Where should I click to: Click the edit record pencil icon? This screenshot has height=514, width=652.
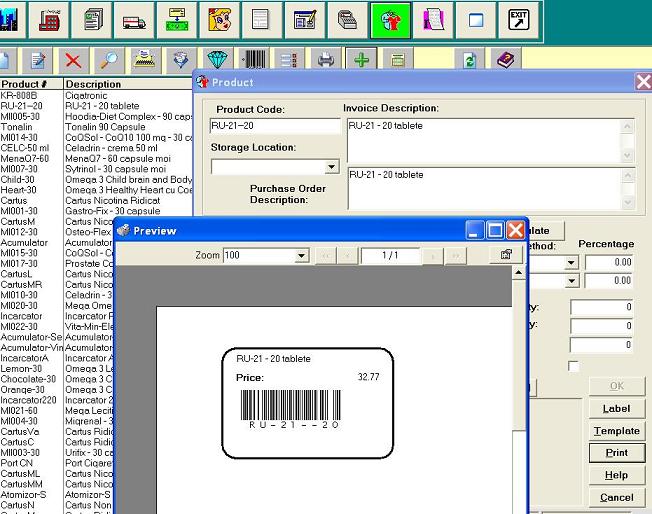(39, 61)
